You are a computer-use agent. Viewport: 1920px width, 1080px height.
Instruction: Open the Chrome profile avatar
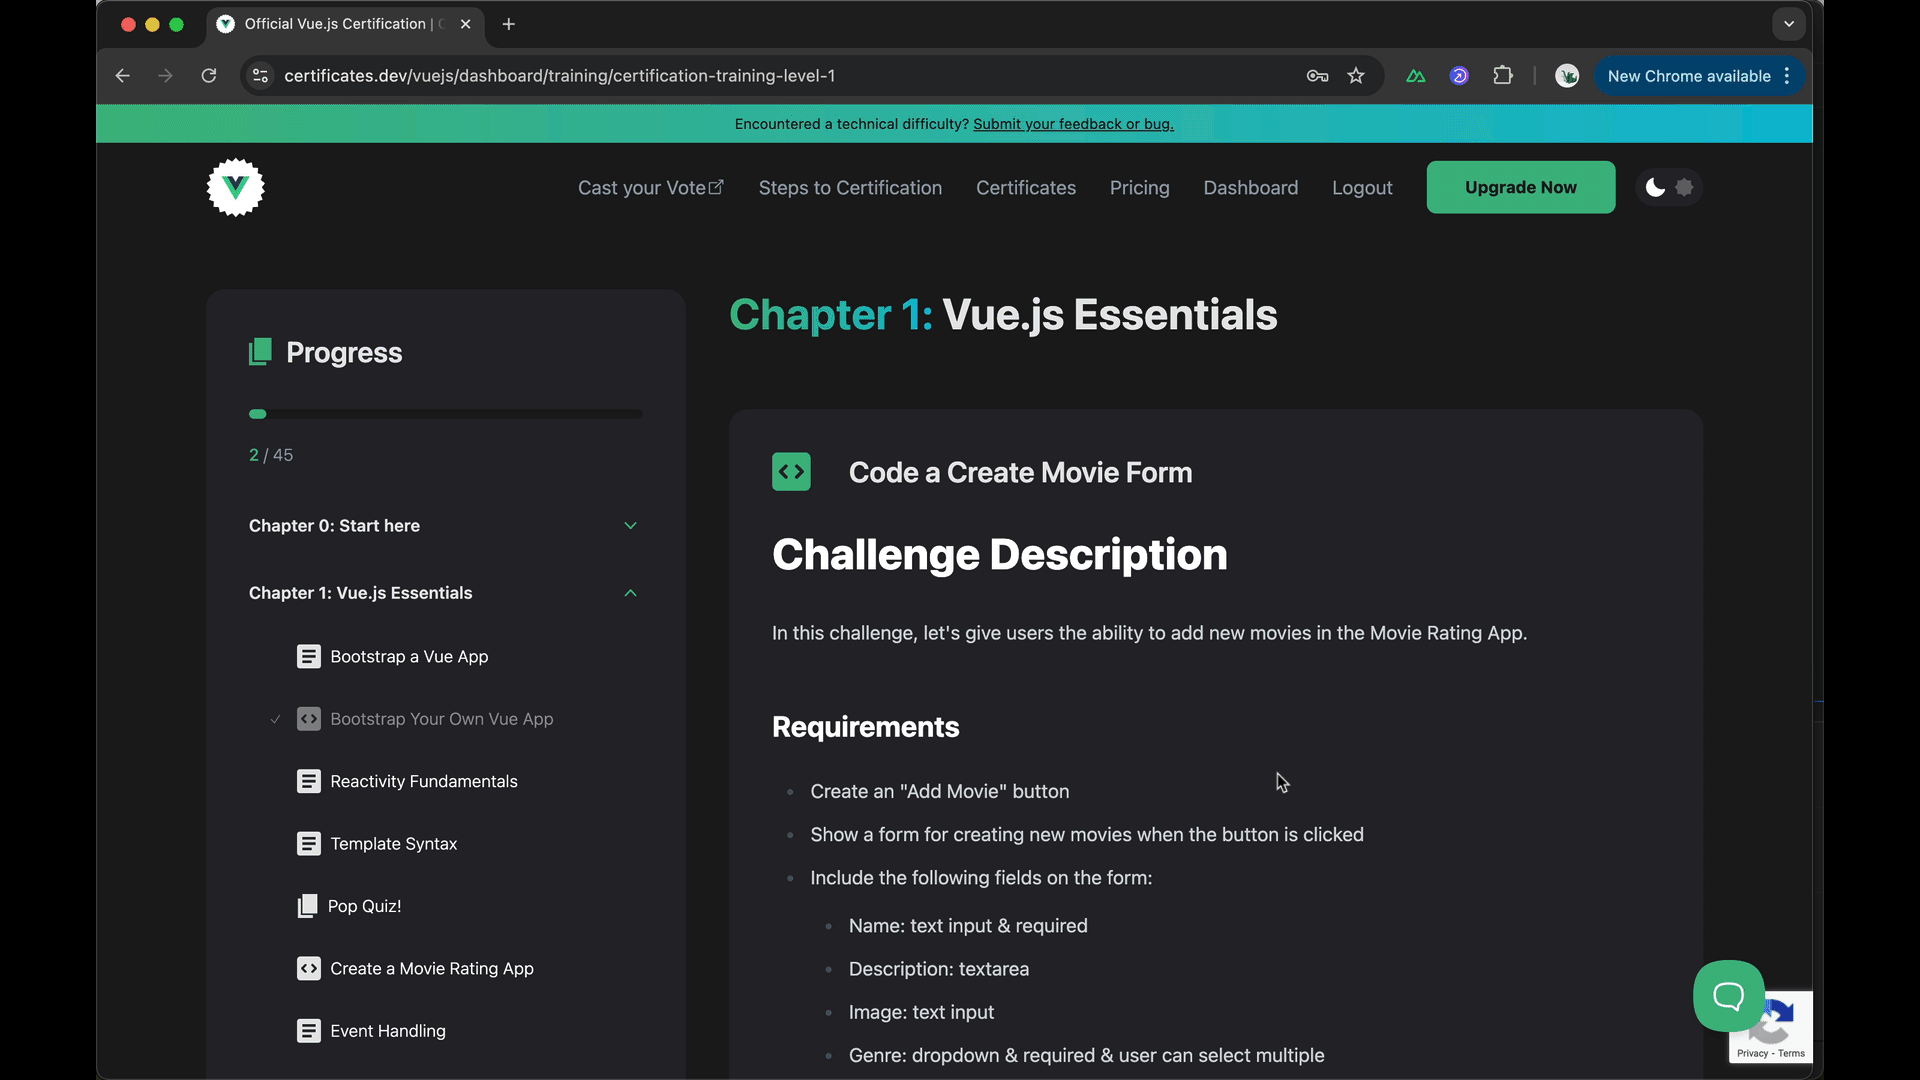coord(1567,76)
